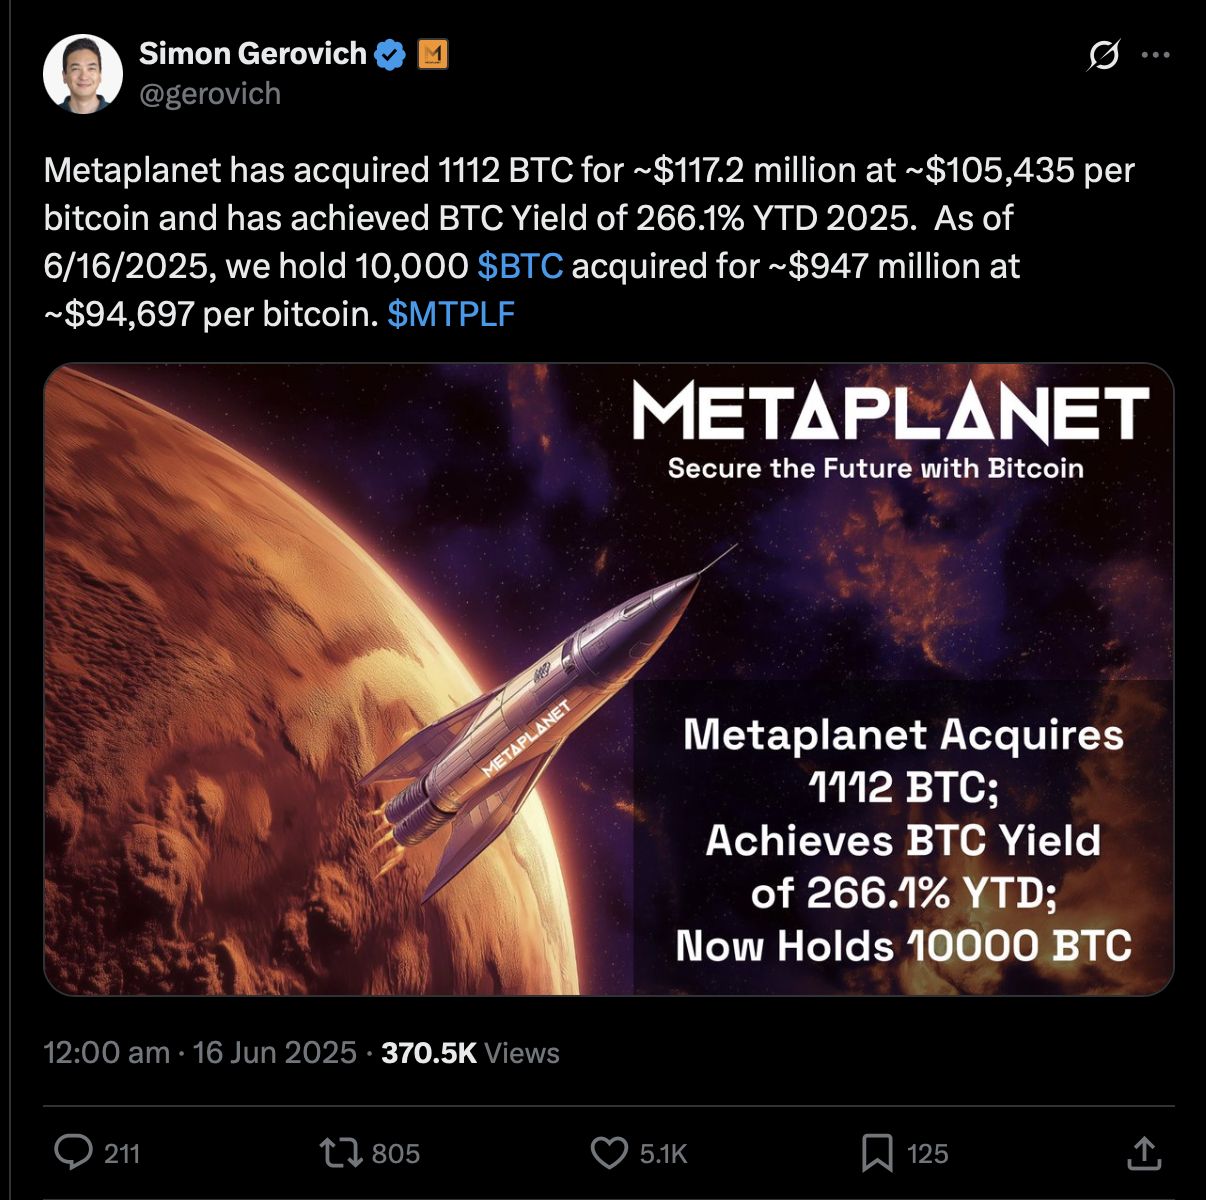Click the orange Metaplanet affiliate badge
1206x1200 pixels.
[432, 54]
